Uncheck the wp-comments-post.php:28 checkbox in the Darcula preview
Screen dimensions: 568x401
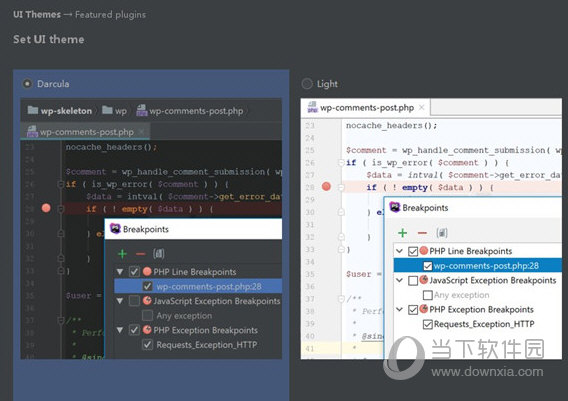(147, 286)
